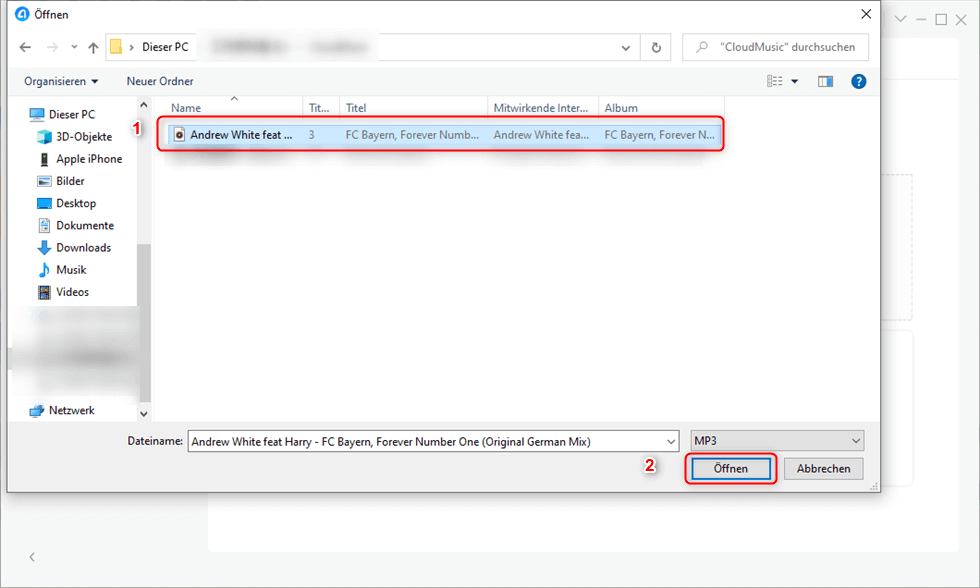The image size is (980, 588).
Task: Open more view options dropdown arrow
Action: [795, 81]
